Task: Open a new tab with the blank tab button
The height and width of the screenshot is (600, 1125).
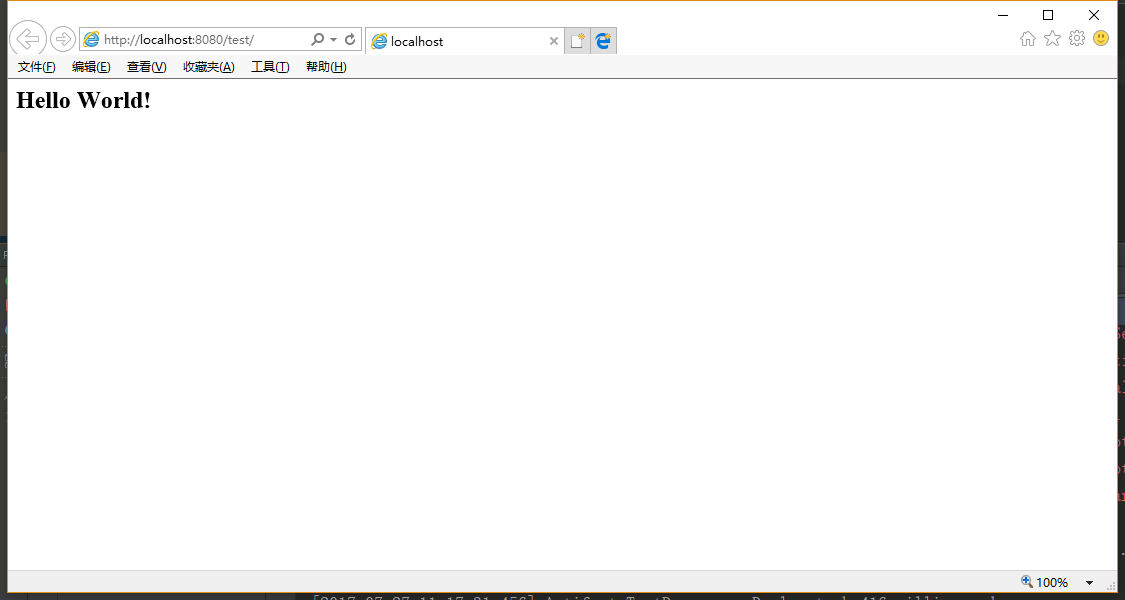Action: [x=577, y=41]
